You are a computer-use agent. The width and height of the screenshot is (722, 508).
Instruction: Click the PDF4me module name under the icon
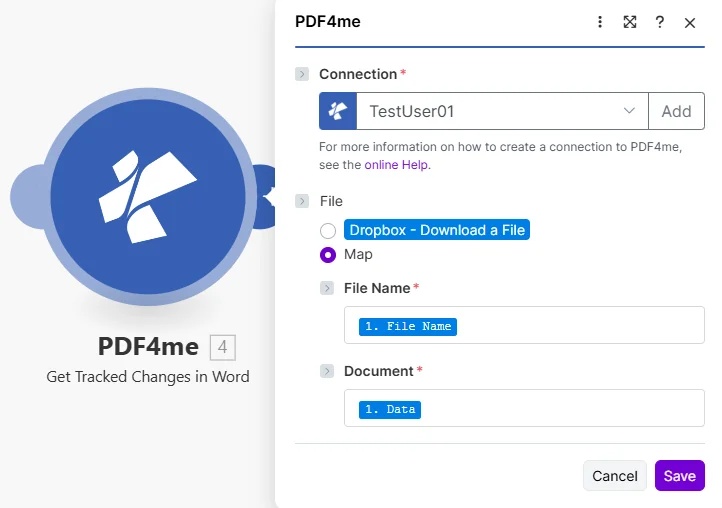coord(148,346)
